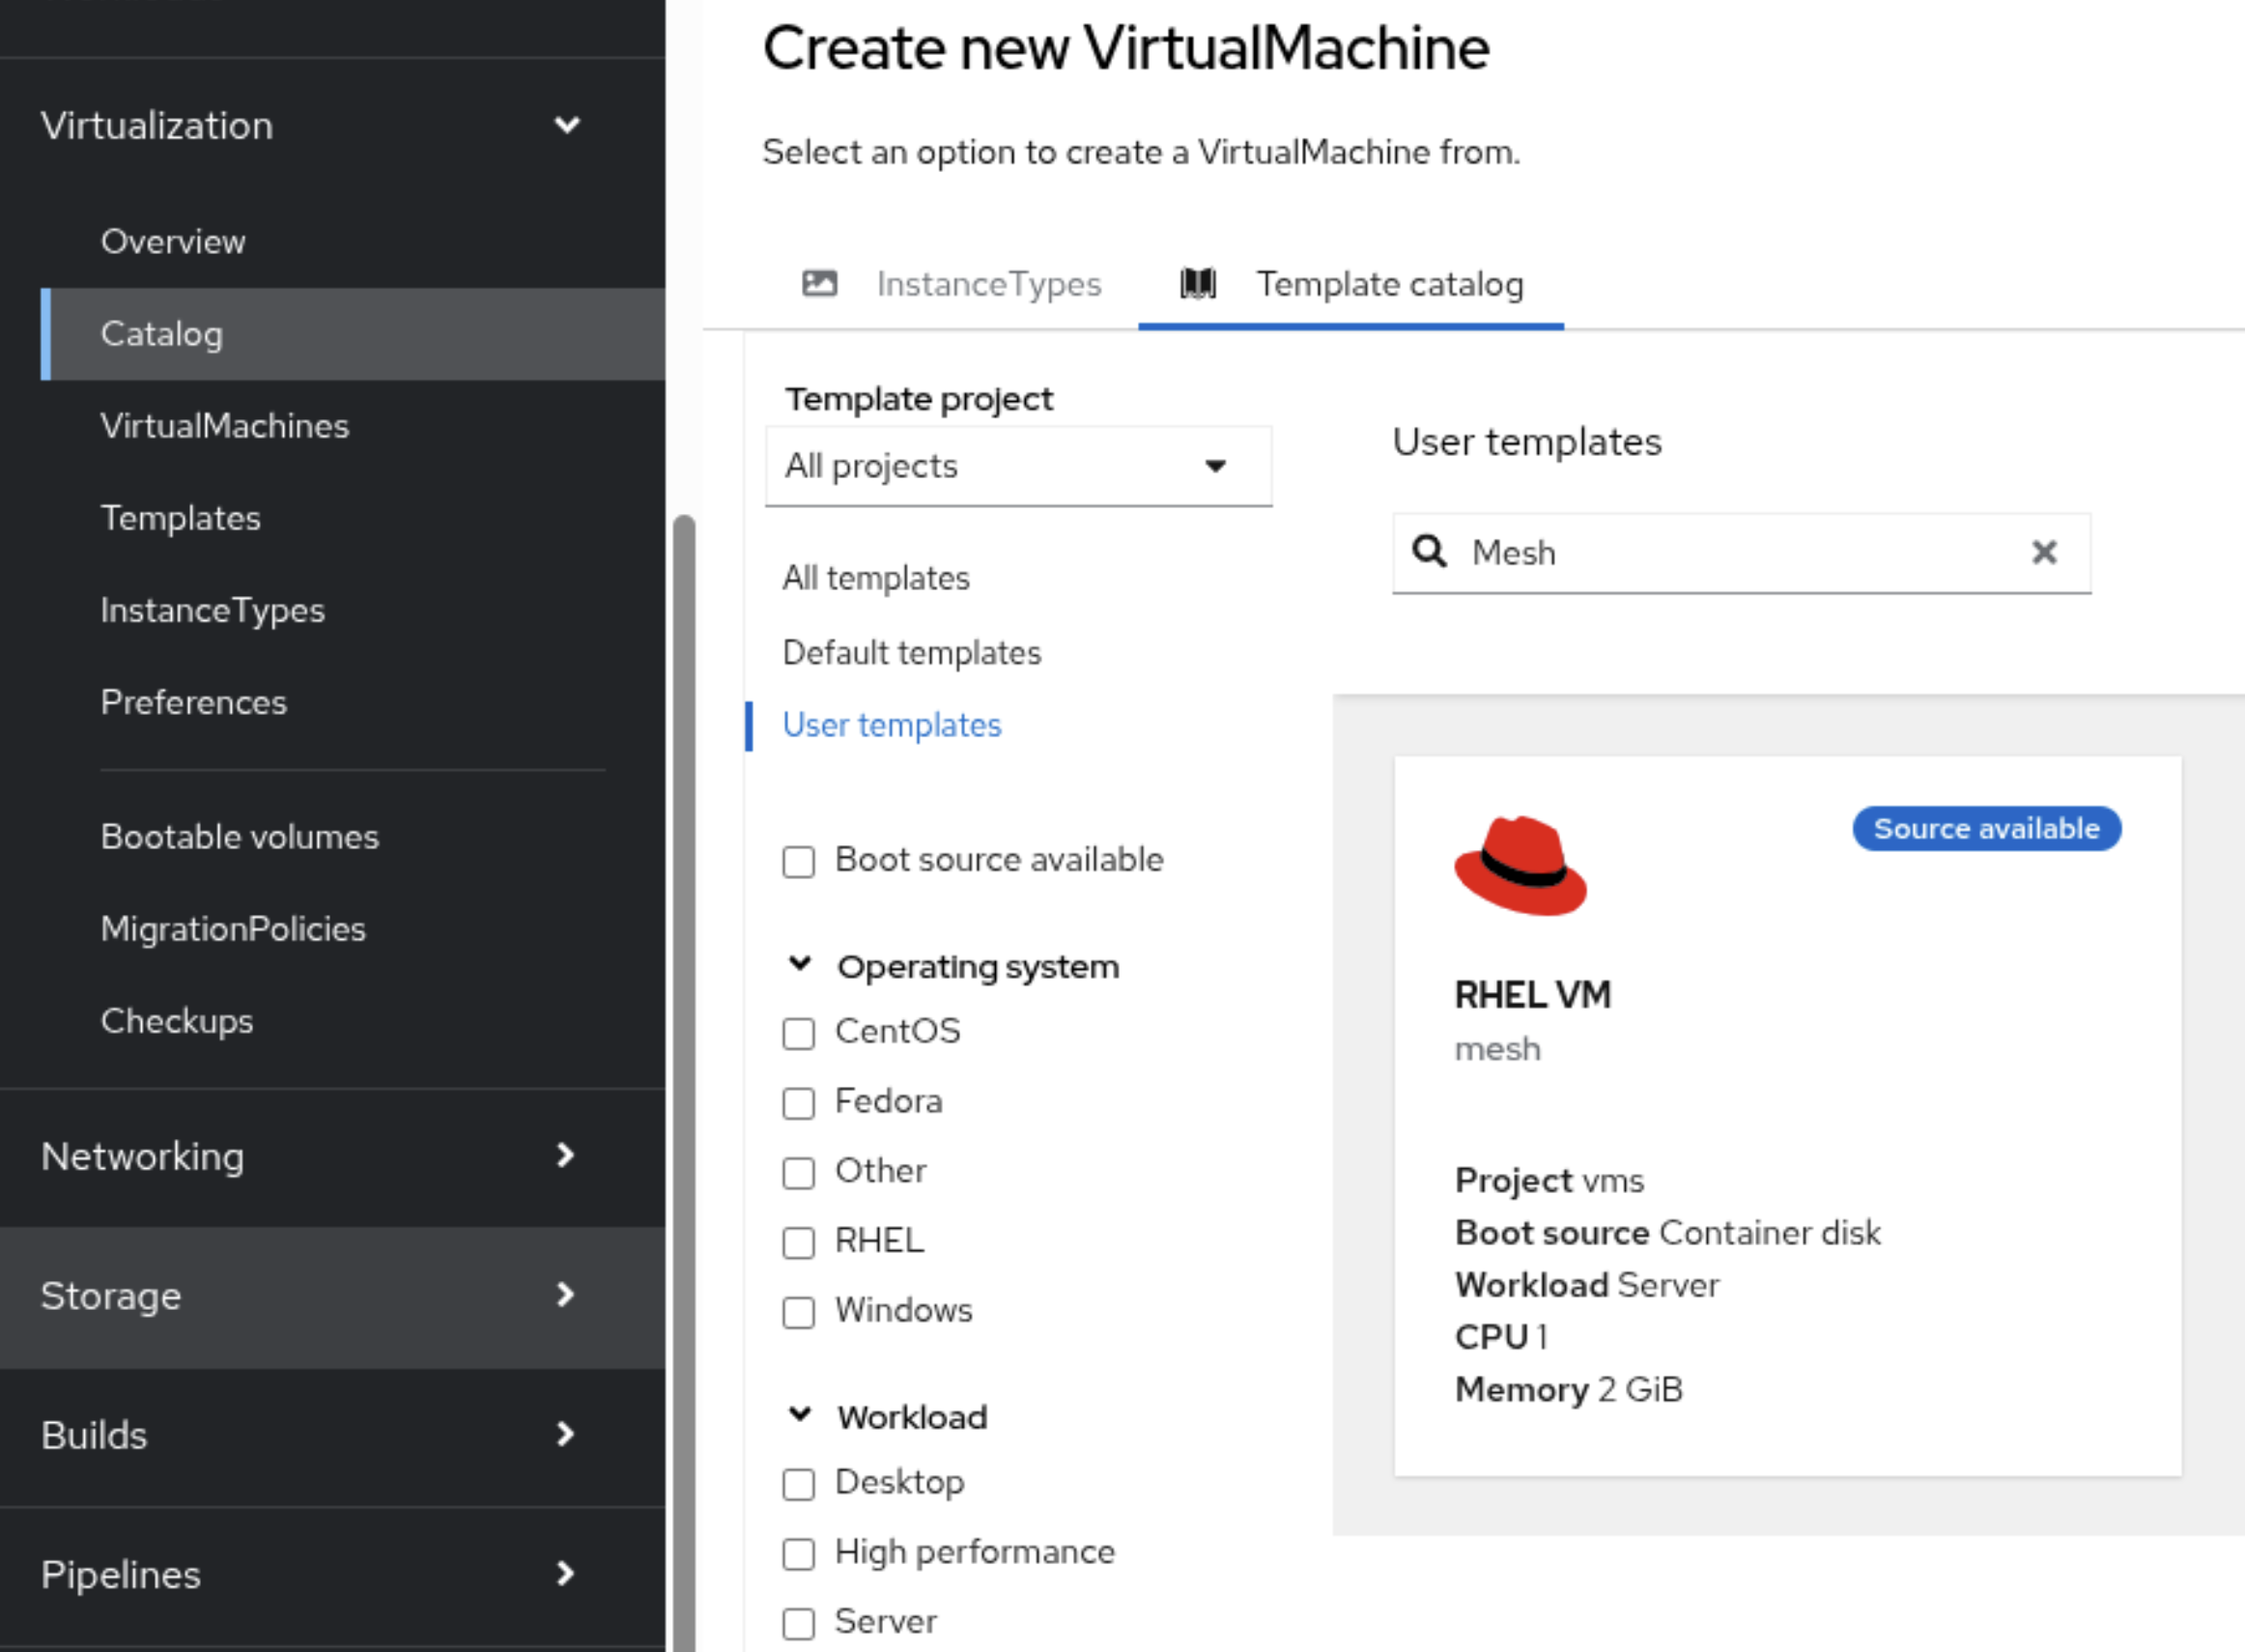Switch to the InstanceTypes tab
This screenshot has height=1652, width=2245.
point(987,285)
